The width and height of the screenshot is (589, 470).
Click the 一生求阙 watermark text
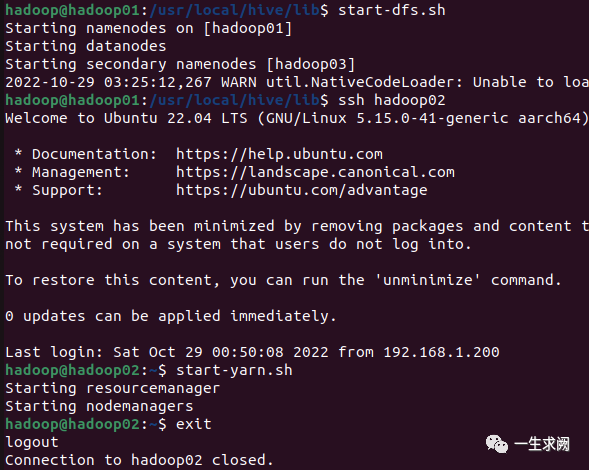point(541,444)
